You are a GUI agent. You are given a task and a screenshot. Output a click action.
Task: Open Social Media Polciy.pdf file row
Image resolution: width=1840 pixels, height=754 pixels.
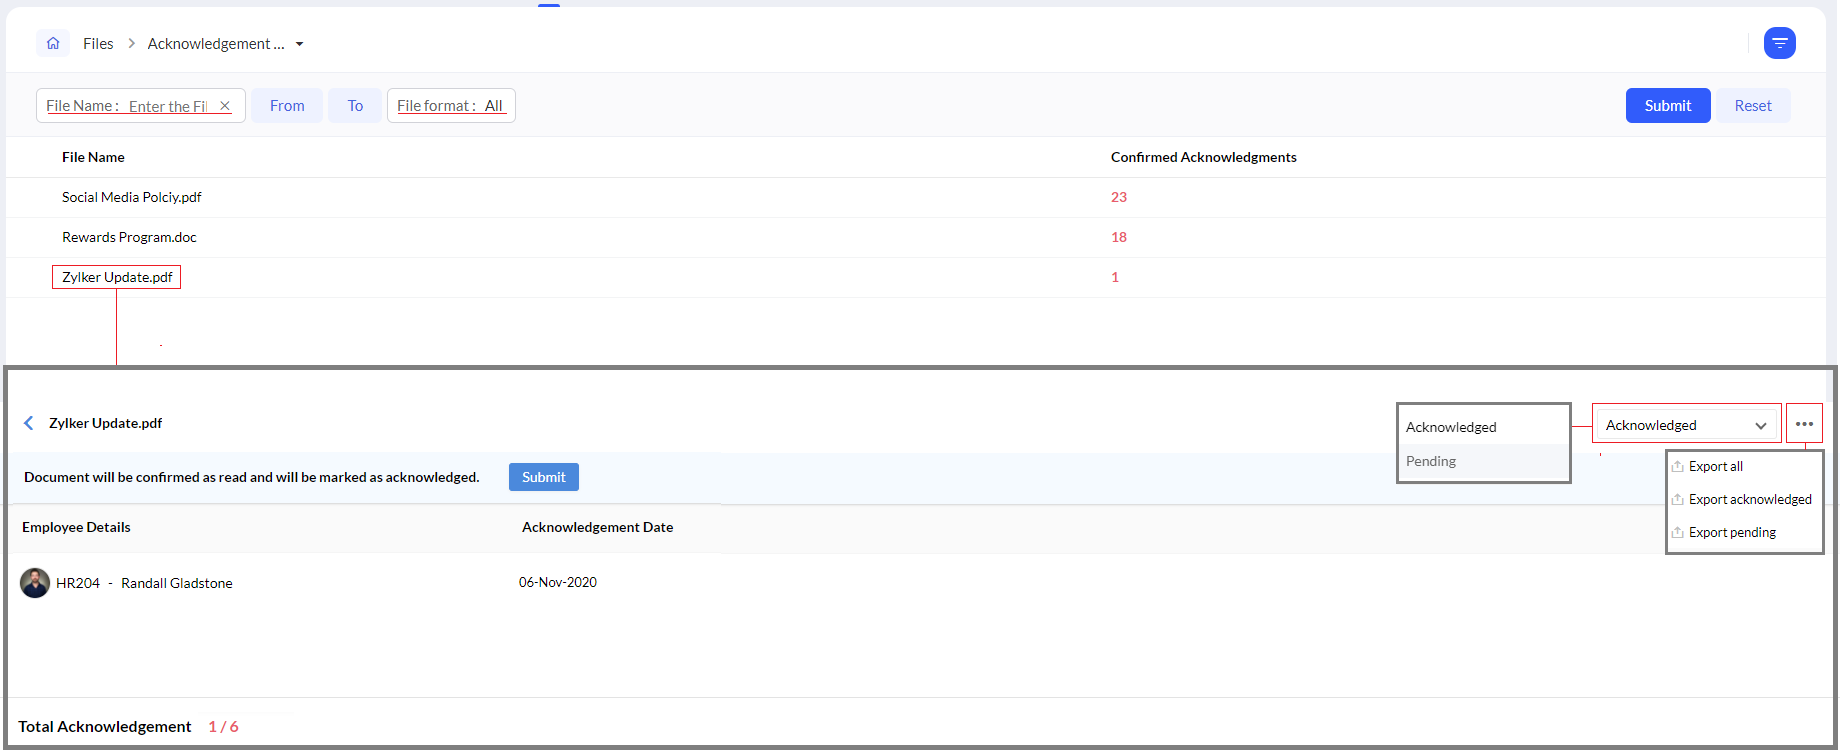click(132, 197)
